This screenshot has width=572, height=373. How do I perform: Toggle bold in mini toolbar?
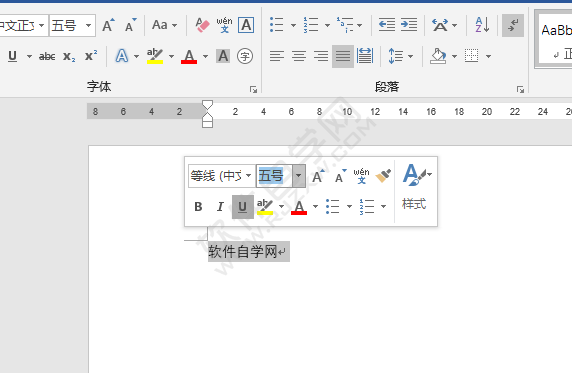[x=198, y=207]
